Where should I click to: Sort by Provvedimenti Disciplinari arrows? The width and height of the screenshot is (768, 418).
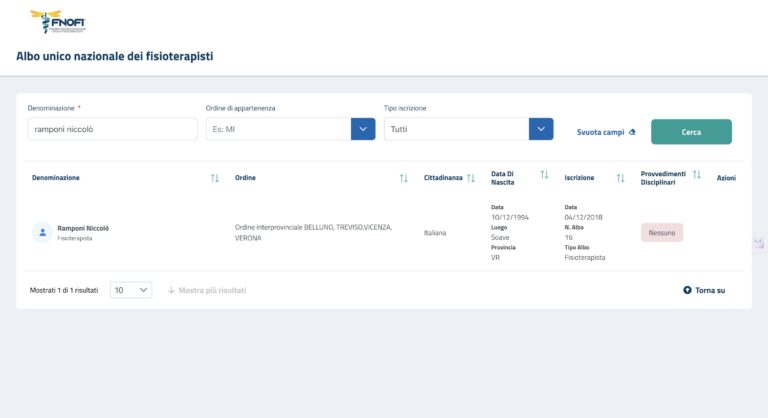point(697,174)
